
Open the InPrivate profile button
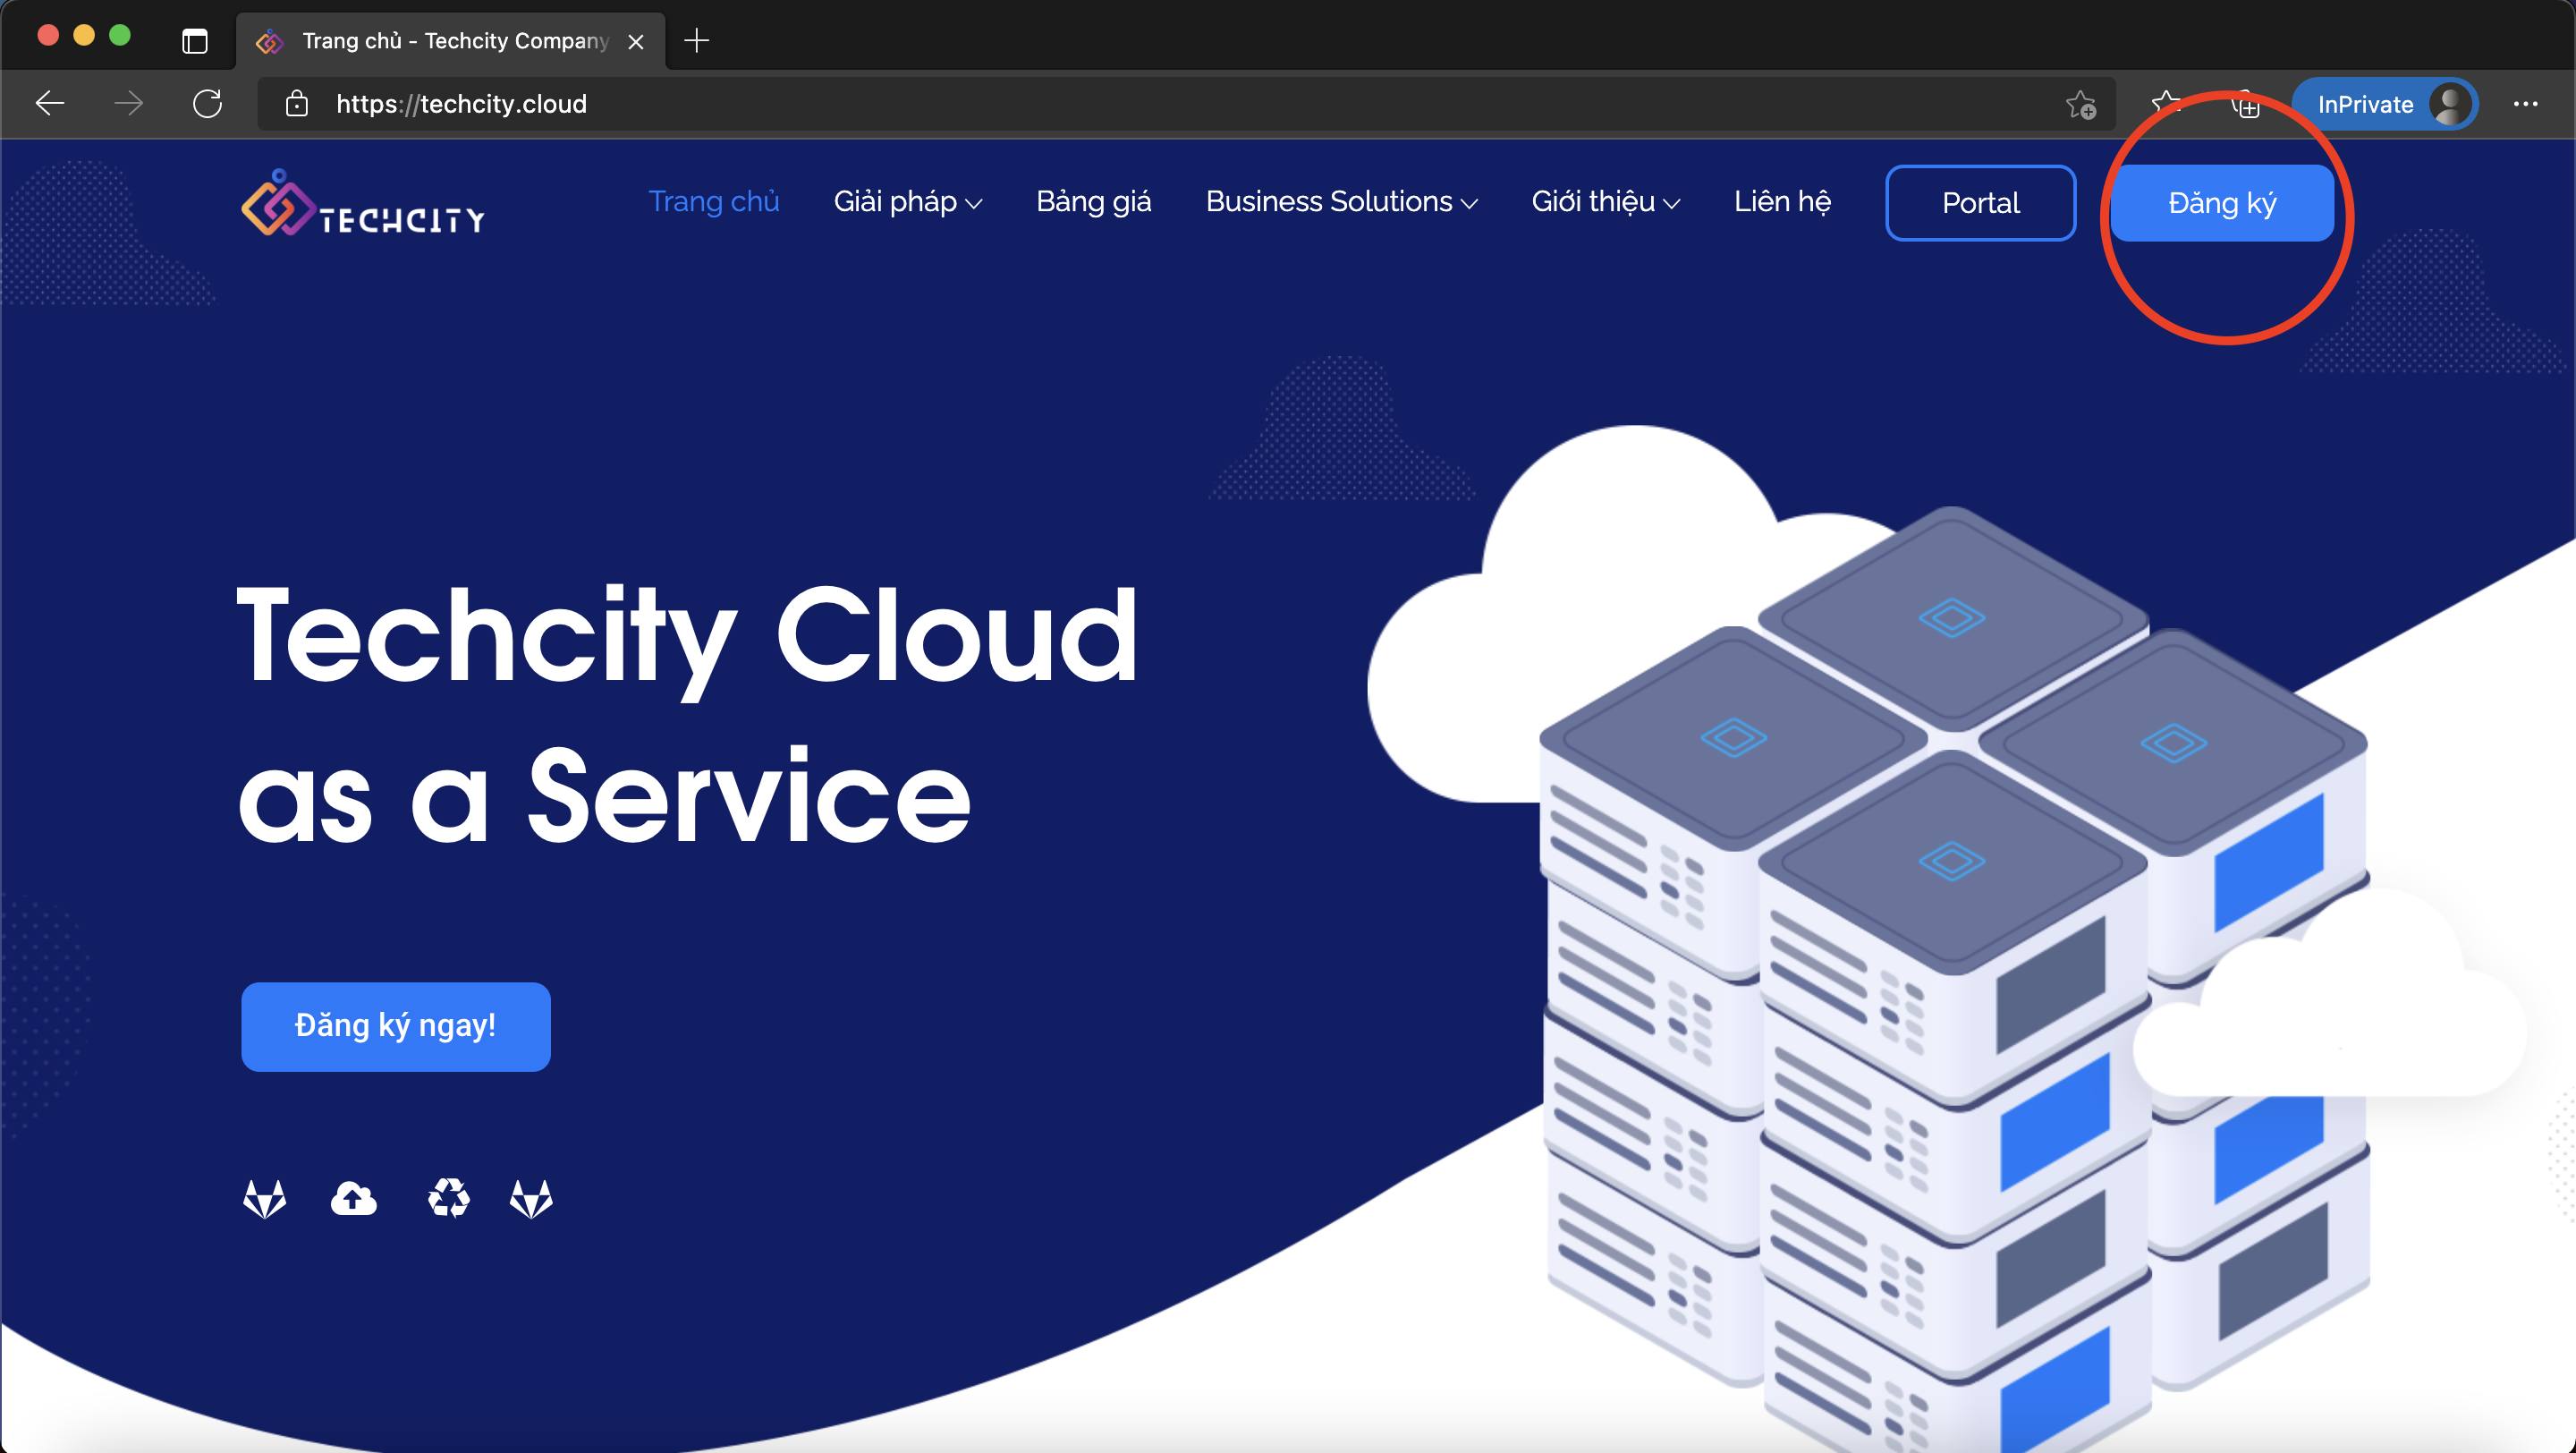[2384, 104]
